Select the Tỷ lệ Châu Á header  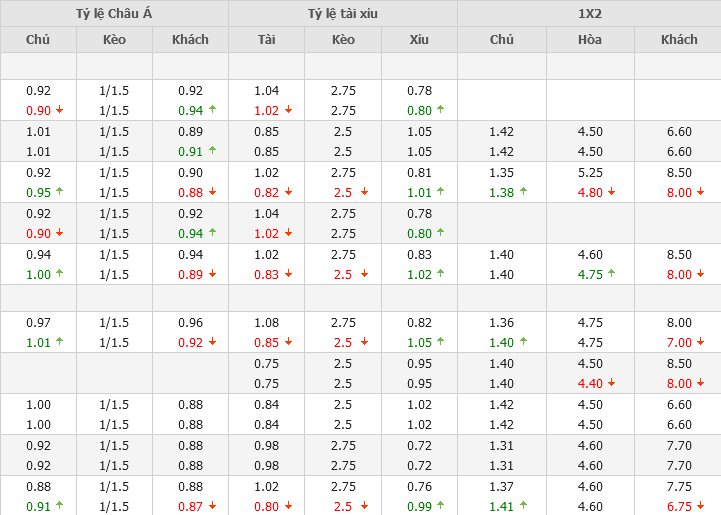click(114, 13)
